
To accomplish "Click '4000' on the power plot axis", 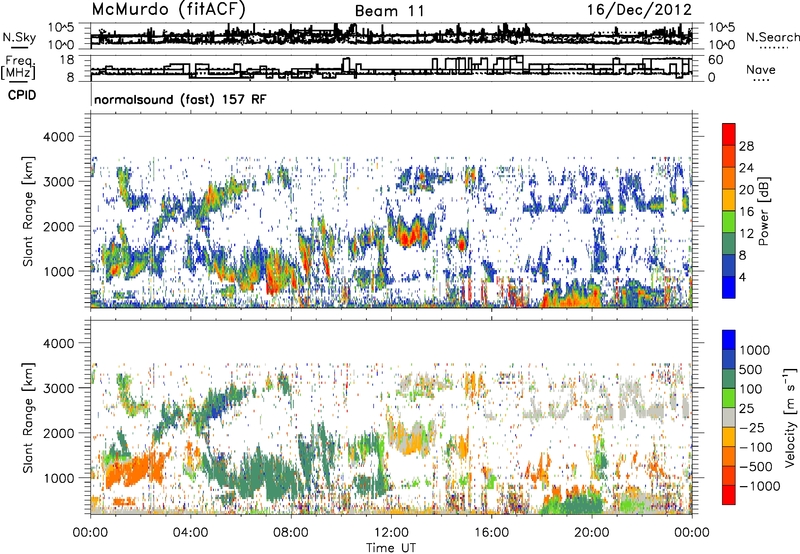I will [x=58, y=137].
